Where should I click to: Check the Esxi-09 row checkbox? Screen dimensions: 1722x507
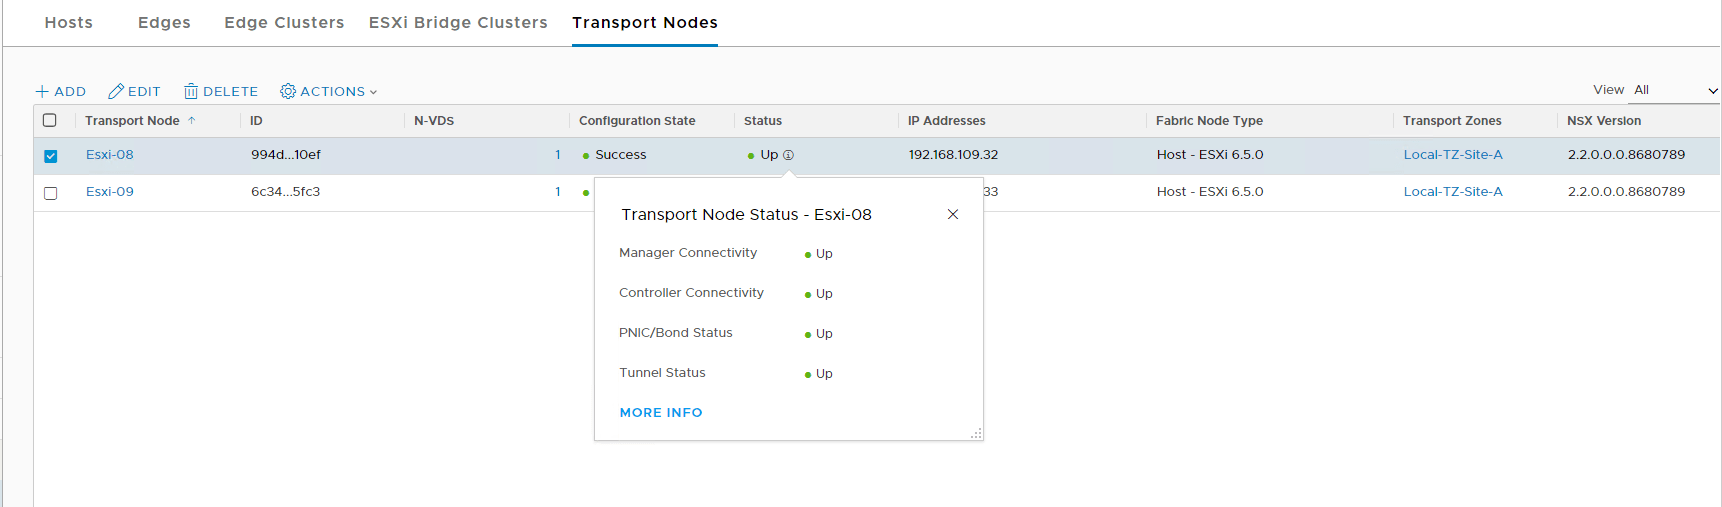(51, 193)
